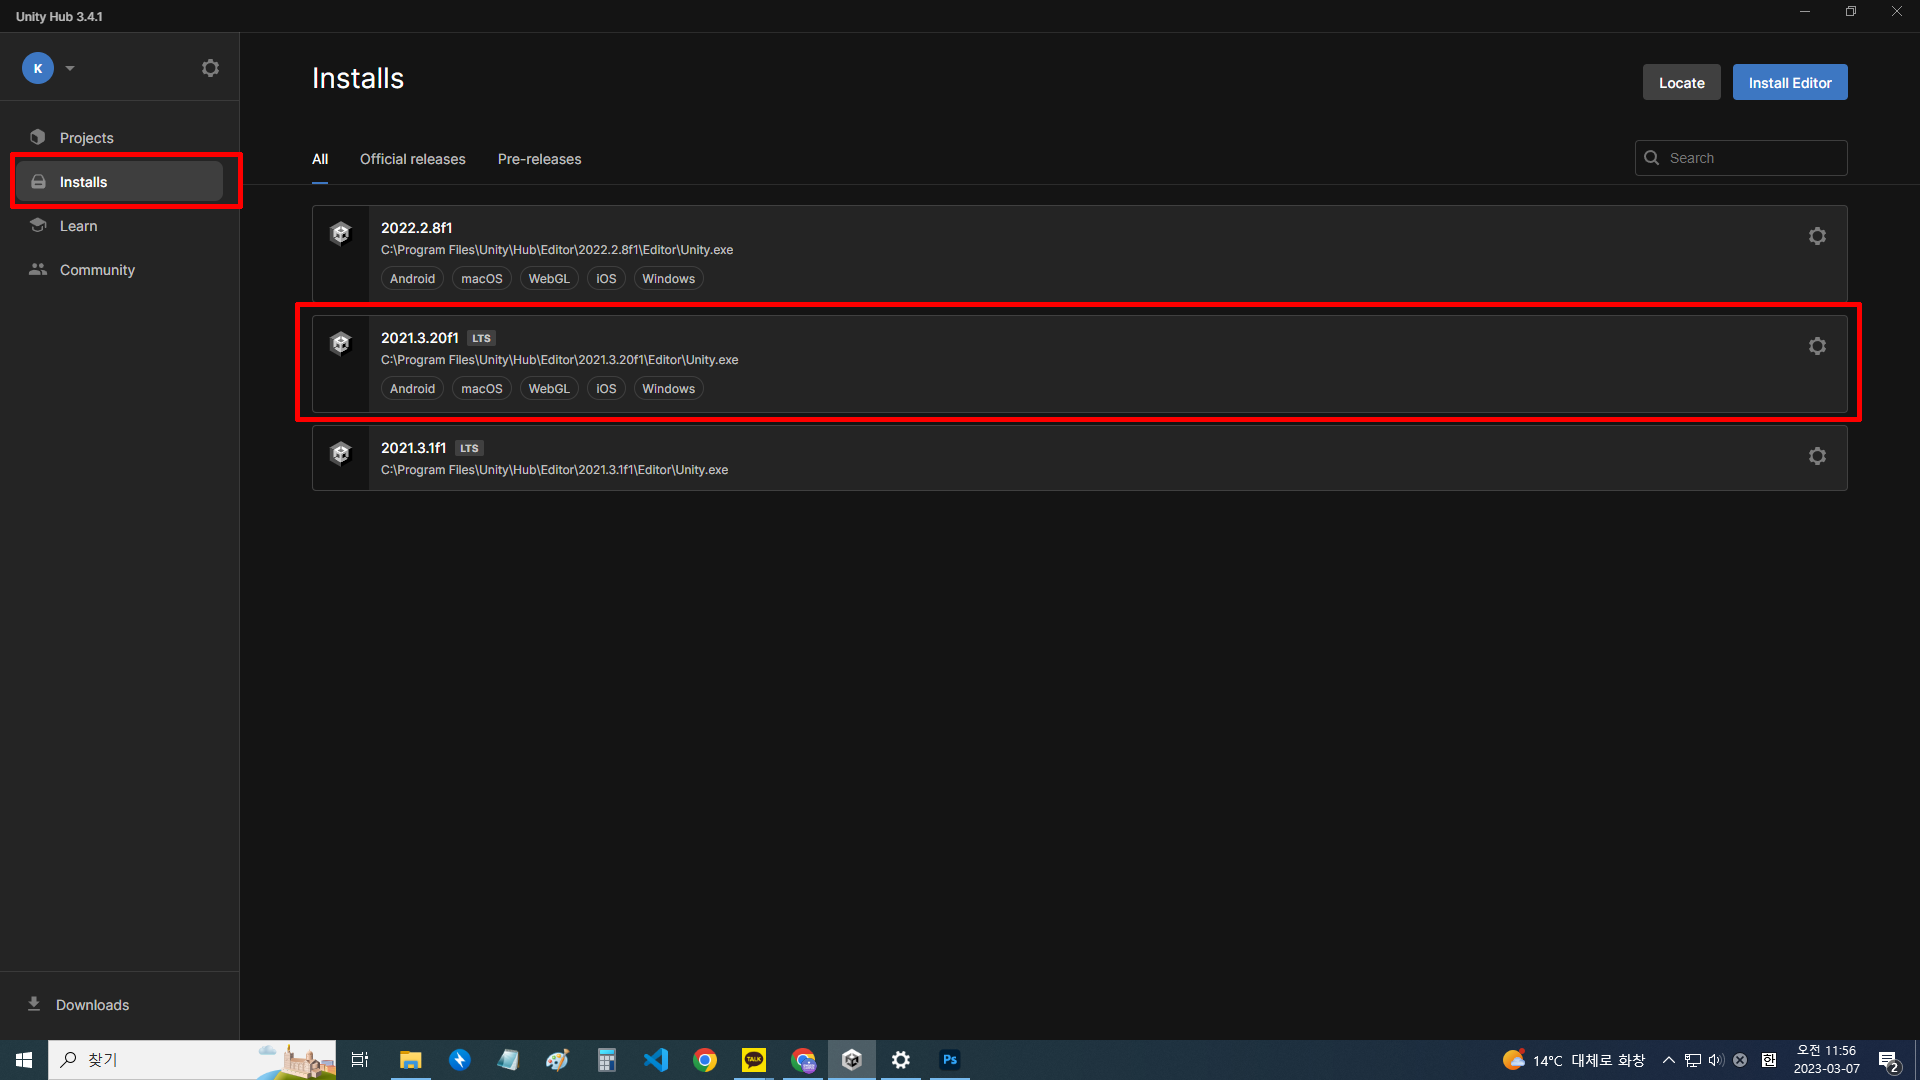Click the LTS badge on 2021.3.1f1
The height and width of the screenshot is (1080, 1920).
point(470,448)
